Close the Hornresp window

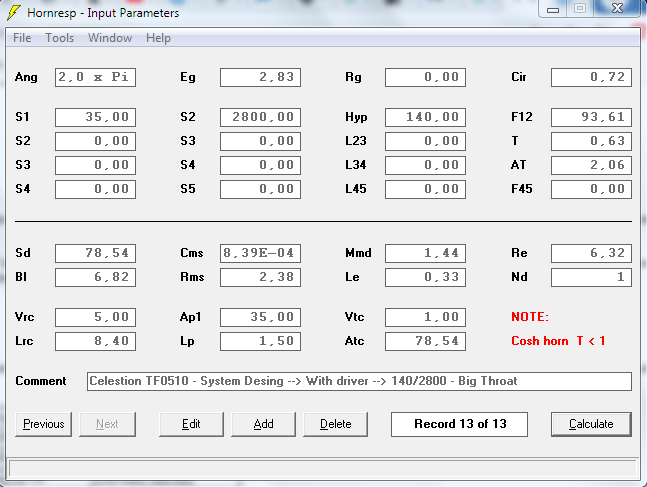617,8
